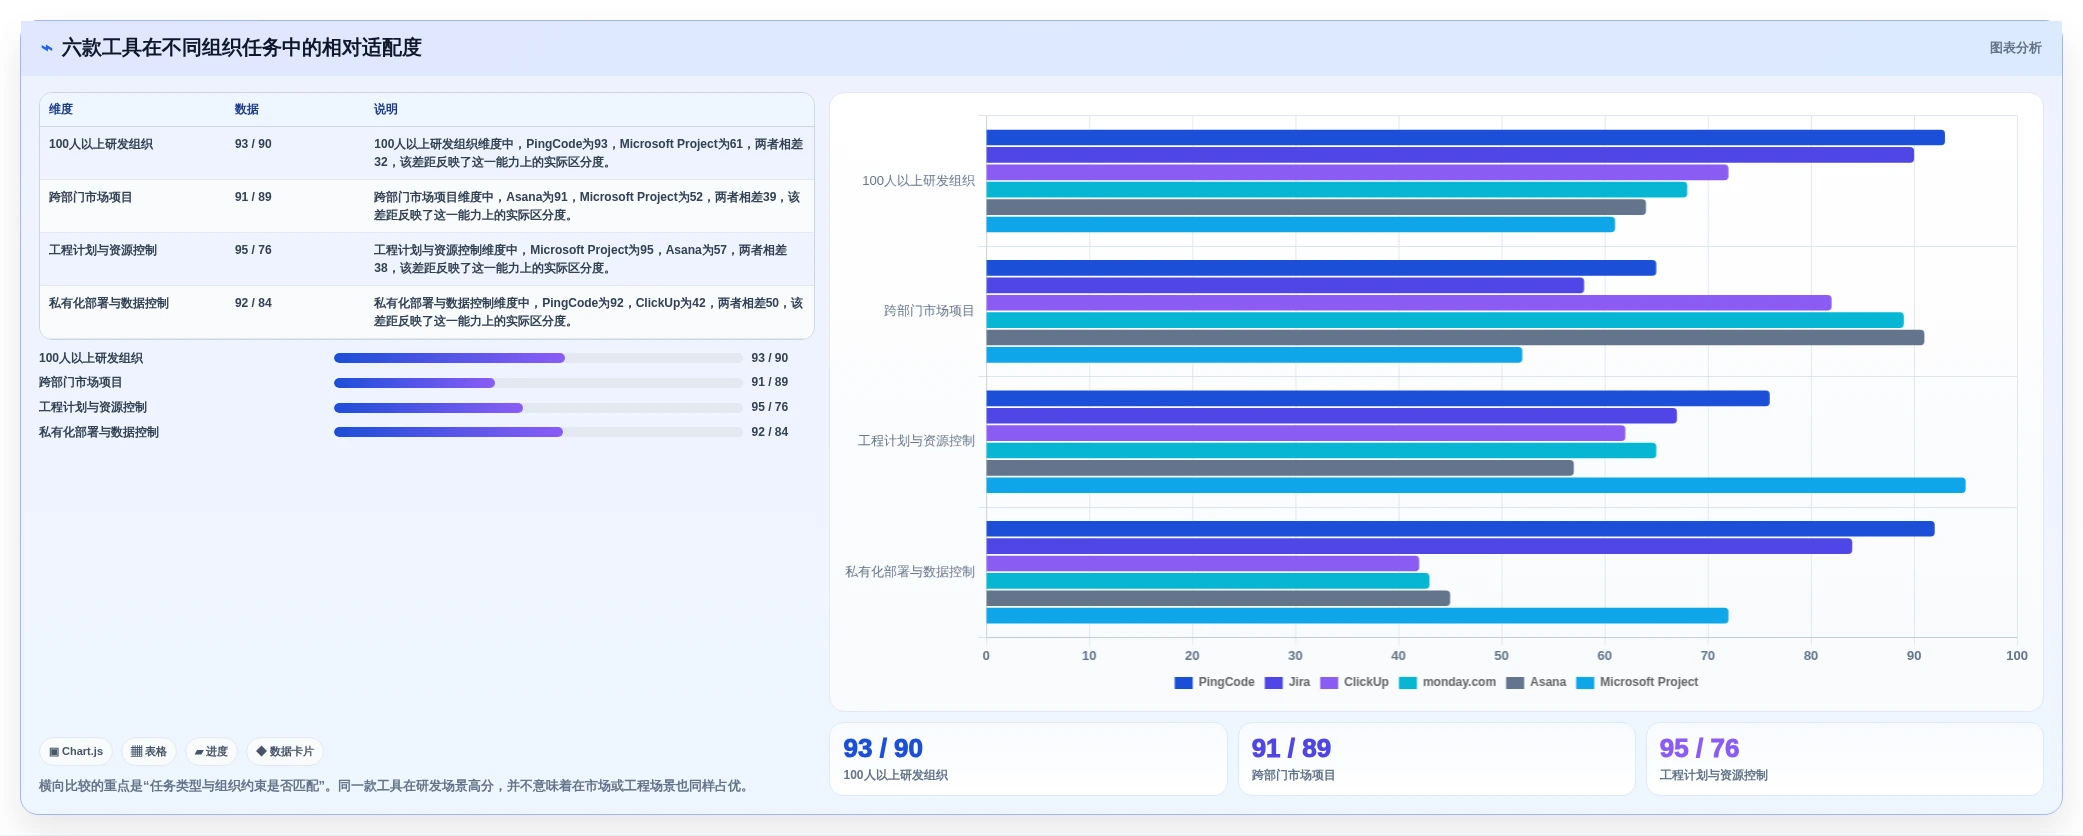The image size is (2083, 836).
Task: Select the Chart.js tag chip
Action: pos(76,751)
